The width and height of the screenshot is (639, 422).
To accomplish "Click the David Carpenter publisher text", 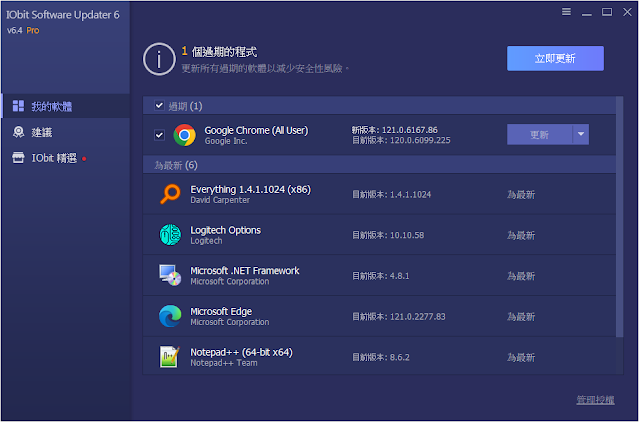I will pos(220,200).
